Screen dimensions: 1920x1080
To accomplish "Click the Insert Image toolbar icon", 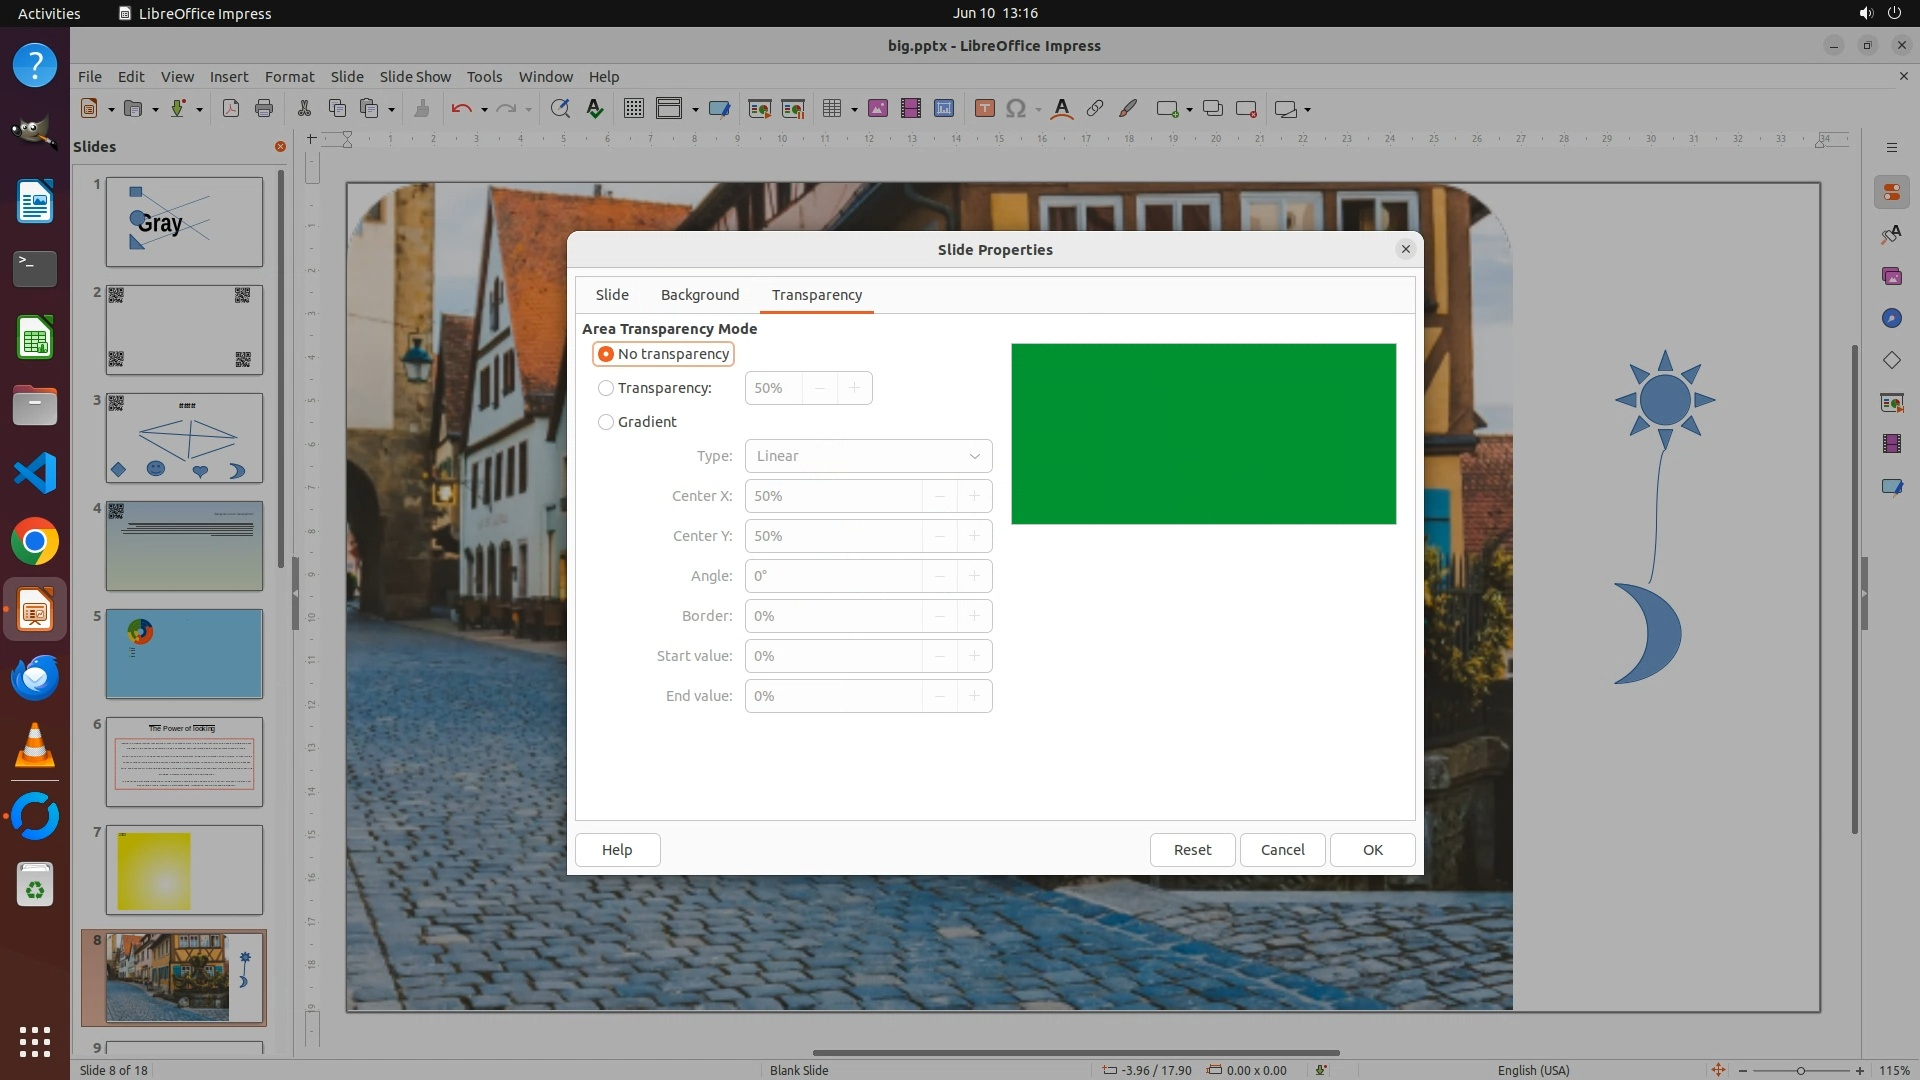I will coord(878,109).
